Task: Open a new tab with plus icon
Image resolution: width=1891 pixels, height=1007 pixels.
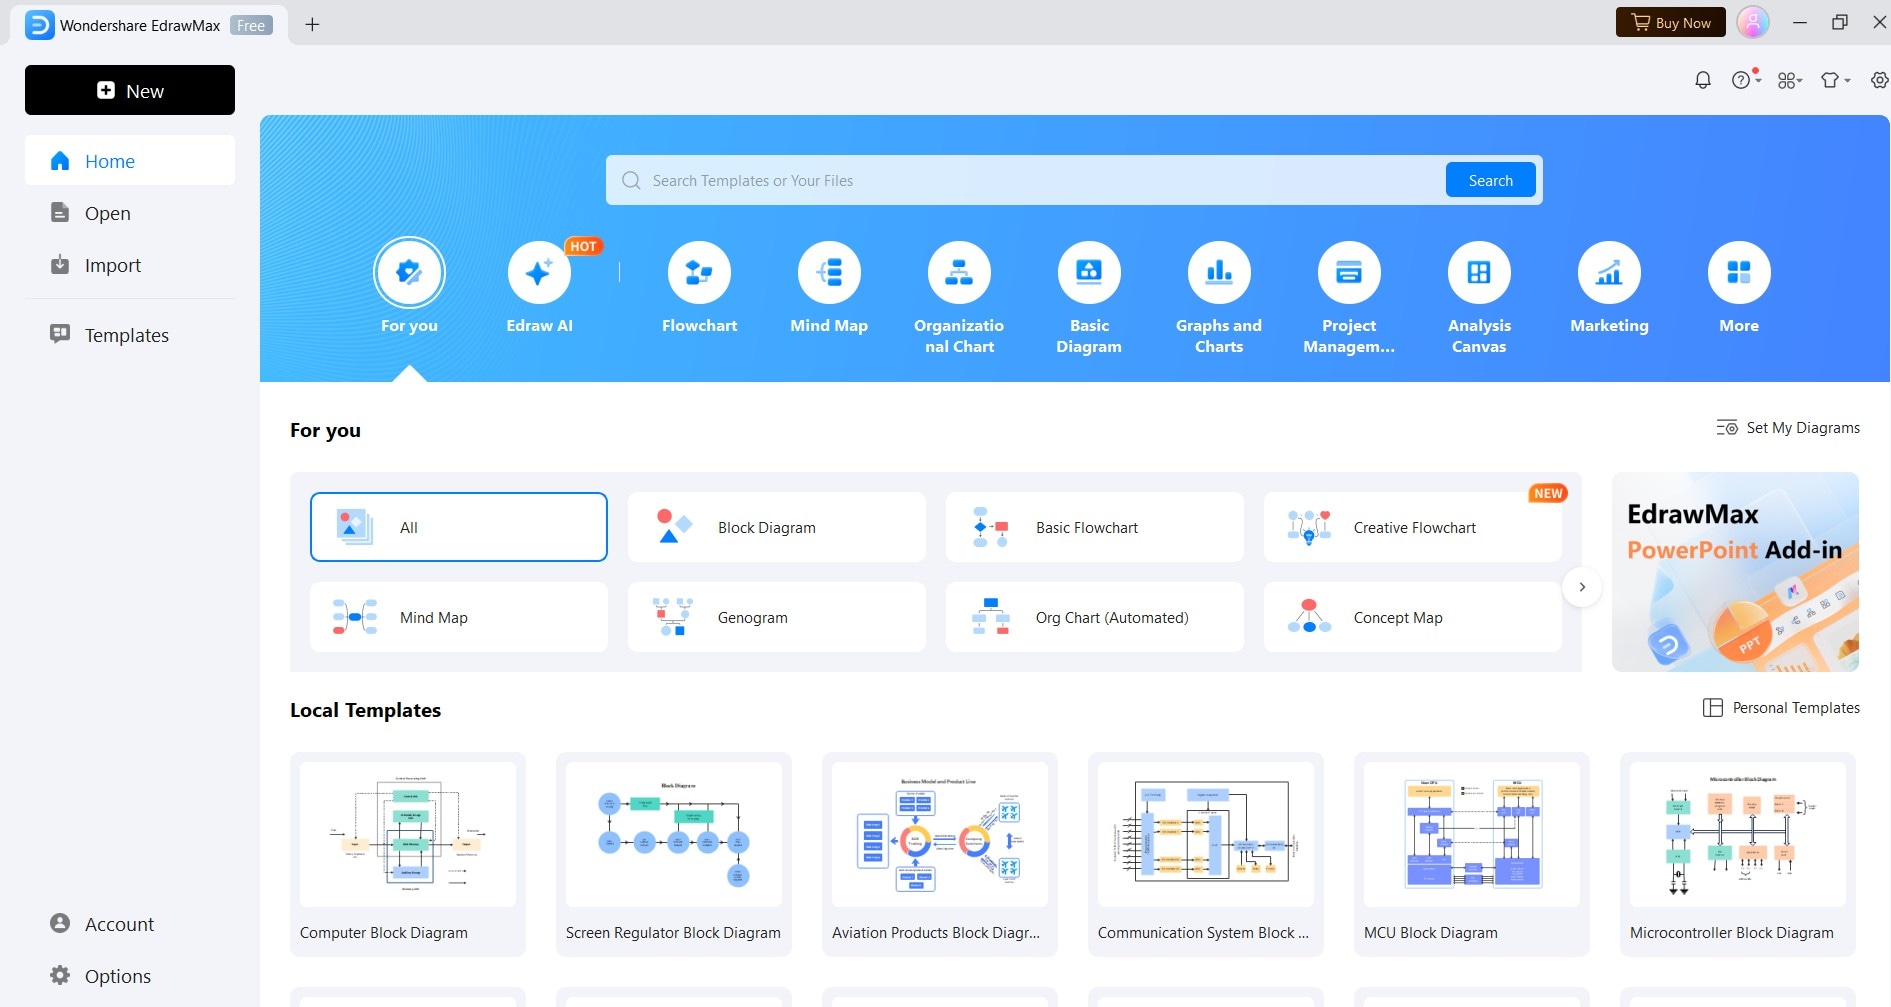Action: click(312, 24)
